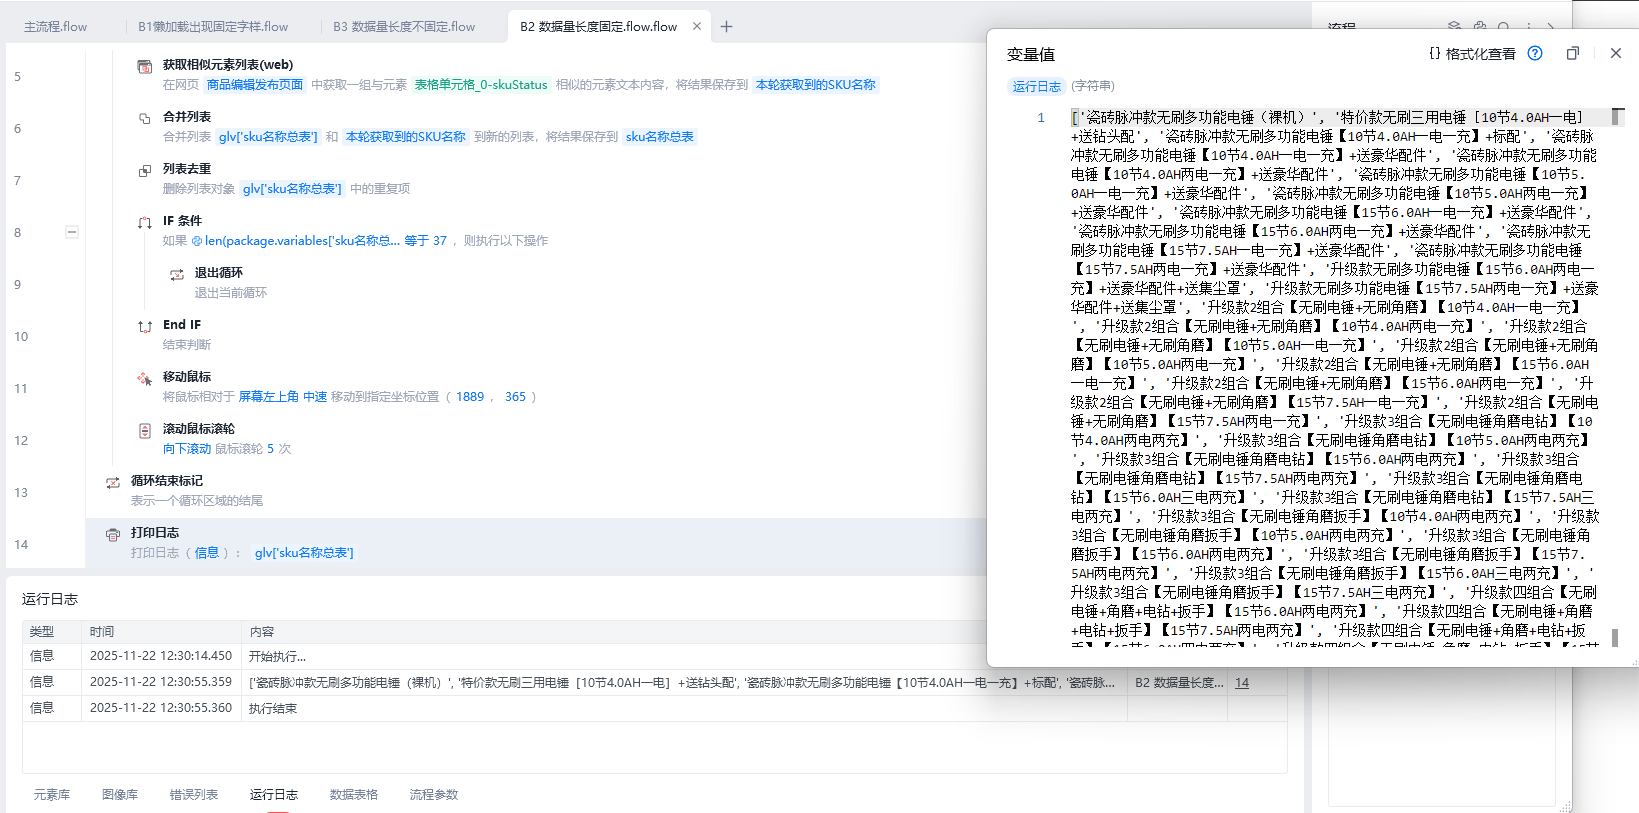
Task: Click the End IF step icon
Action: point(145,326)
